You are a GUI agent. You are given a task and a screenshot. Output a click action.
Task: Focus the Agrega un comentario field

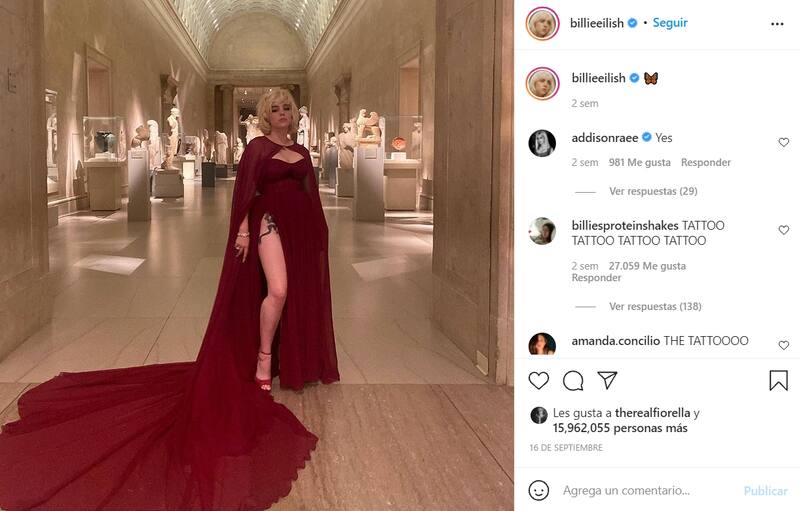(x=648, y=491)
